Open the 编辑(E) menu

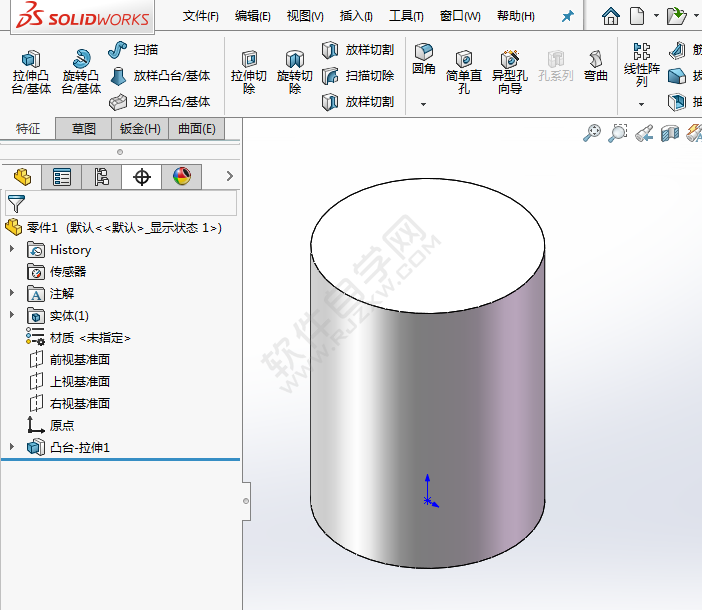(x=253, y=16)
